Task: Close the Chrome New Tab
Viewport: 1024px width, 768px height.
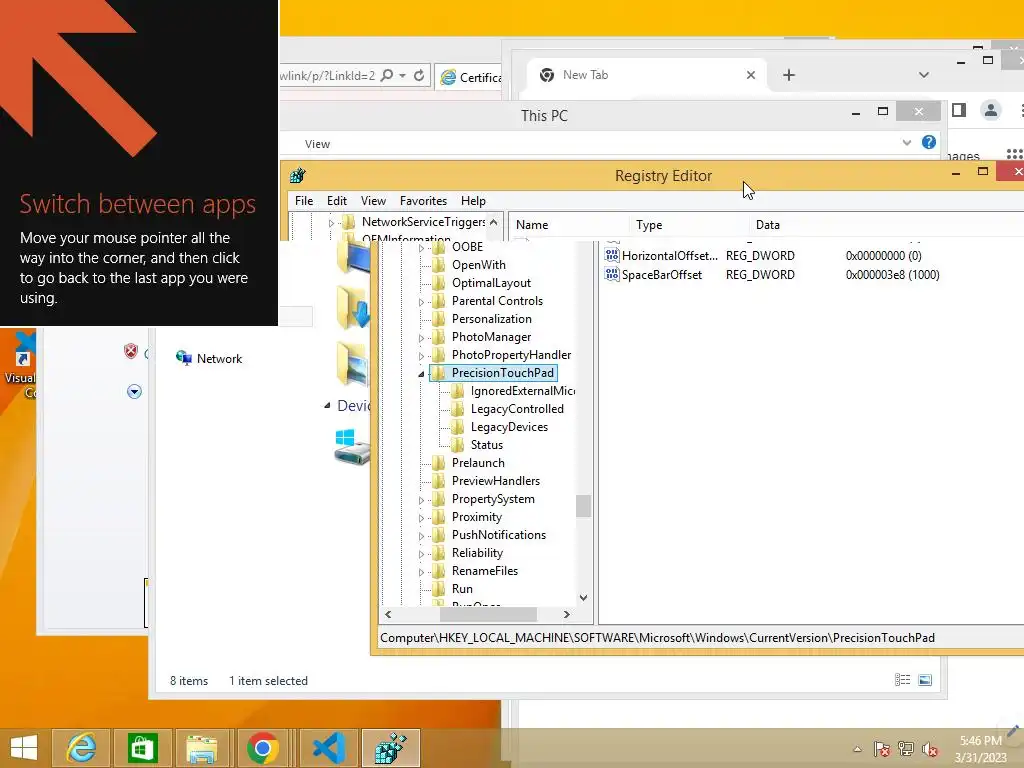Action: [x=751, y=75]
